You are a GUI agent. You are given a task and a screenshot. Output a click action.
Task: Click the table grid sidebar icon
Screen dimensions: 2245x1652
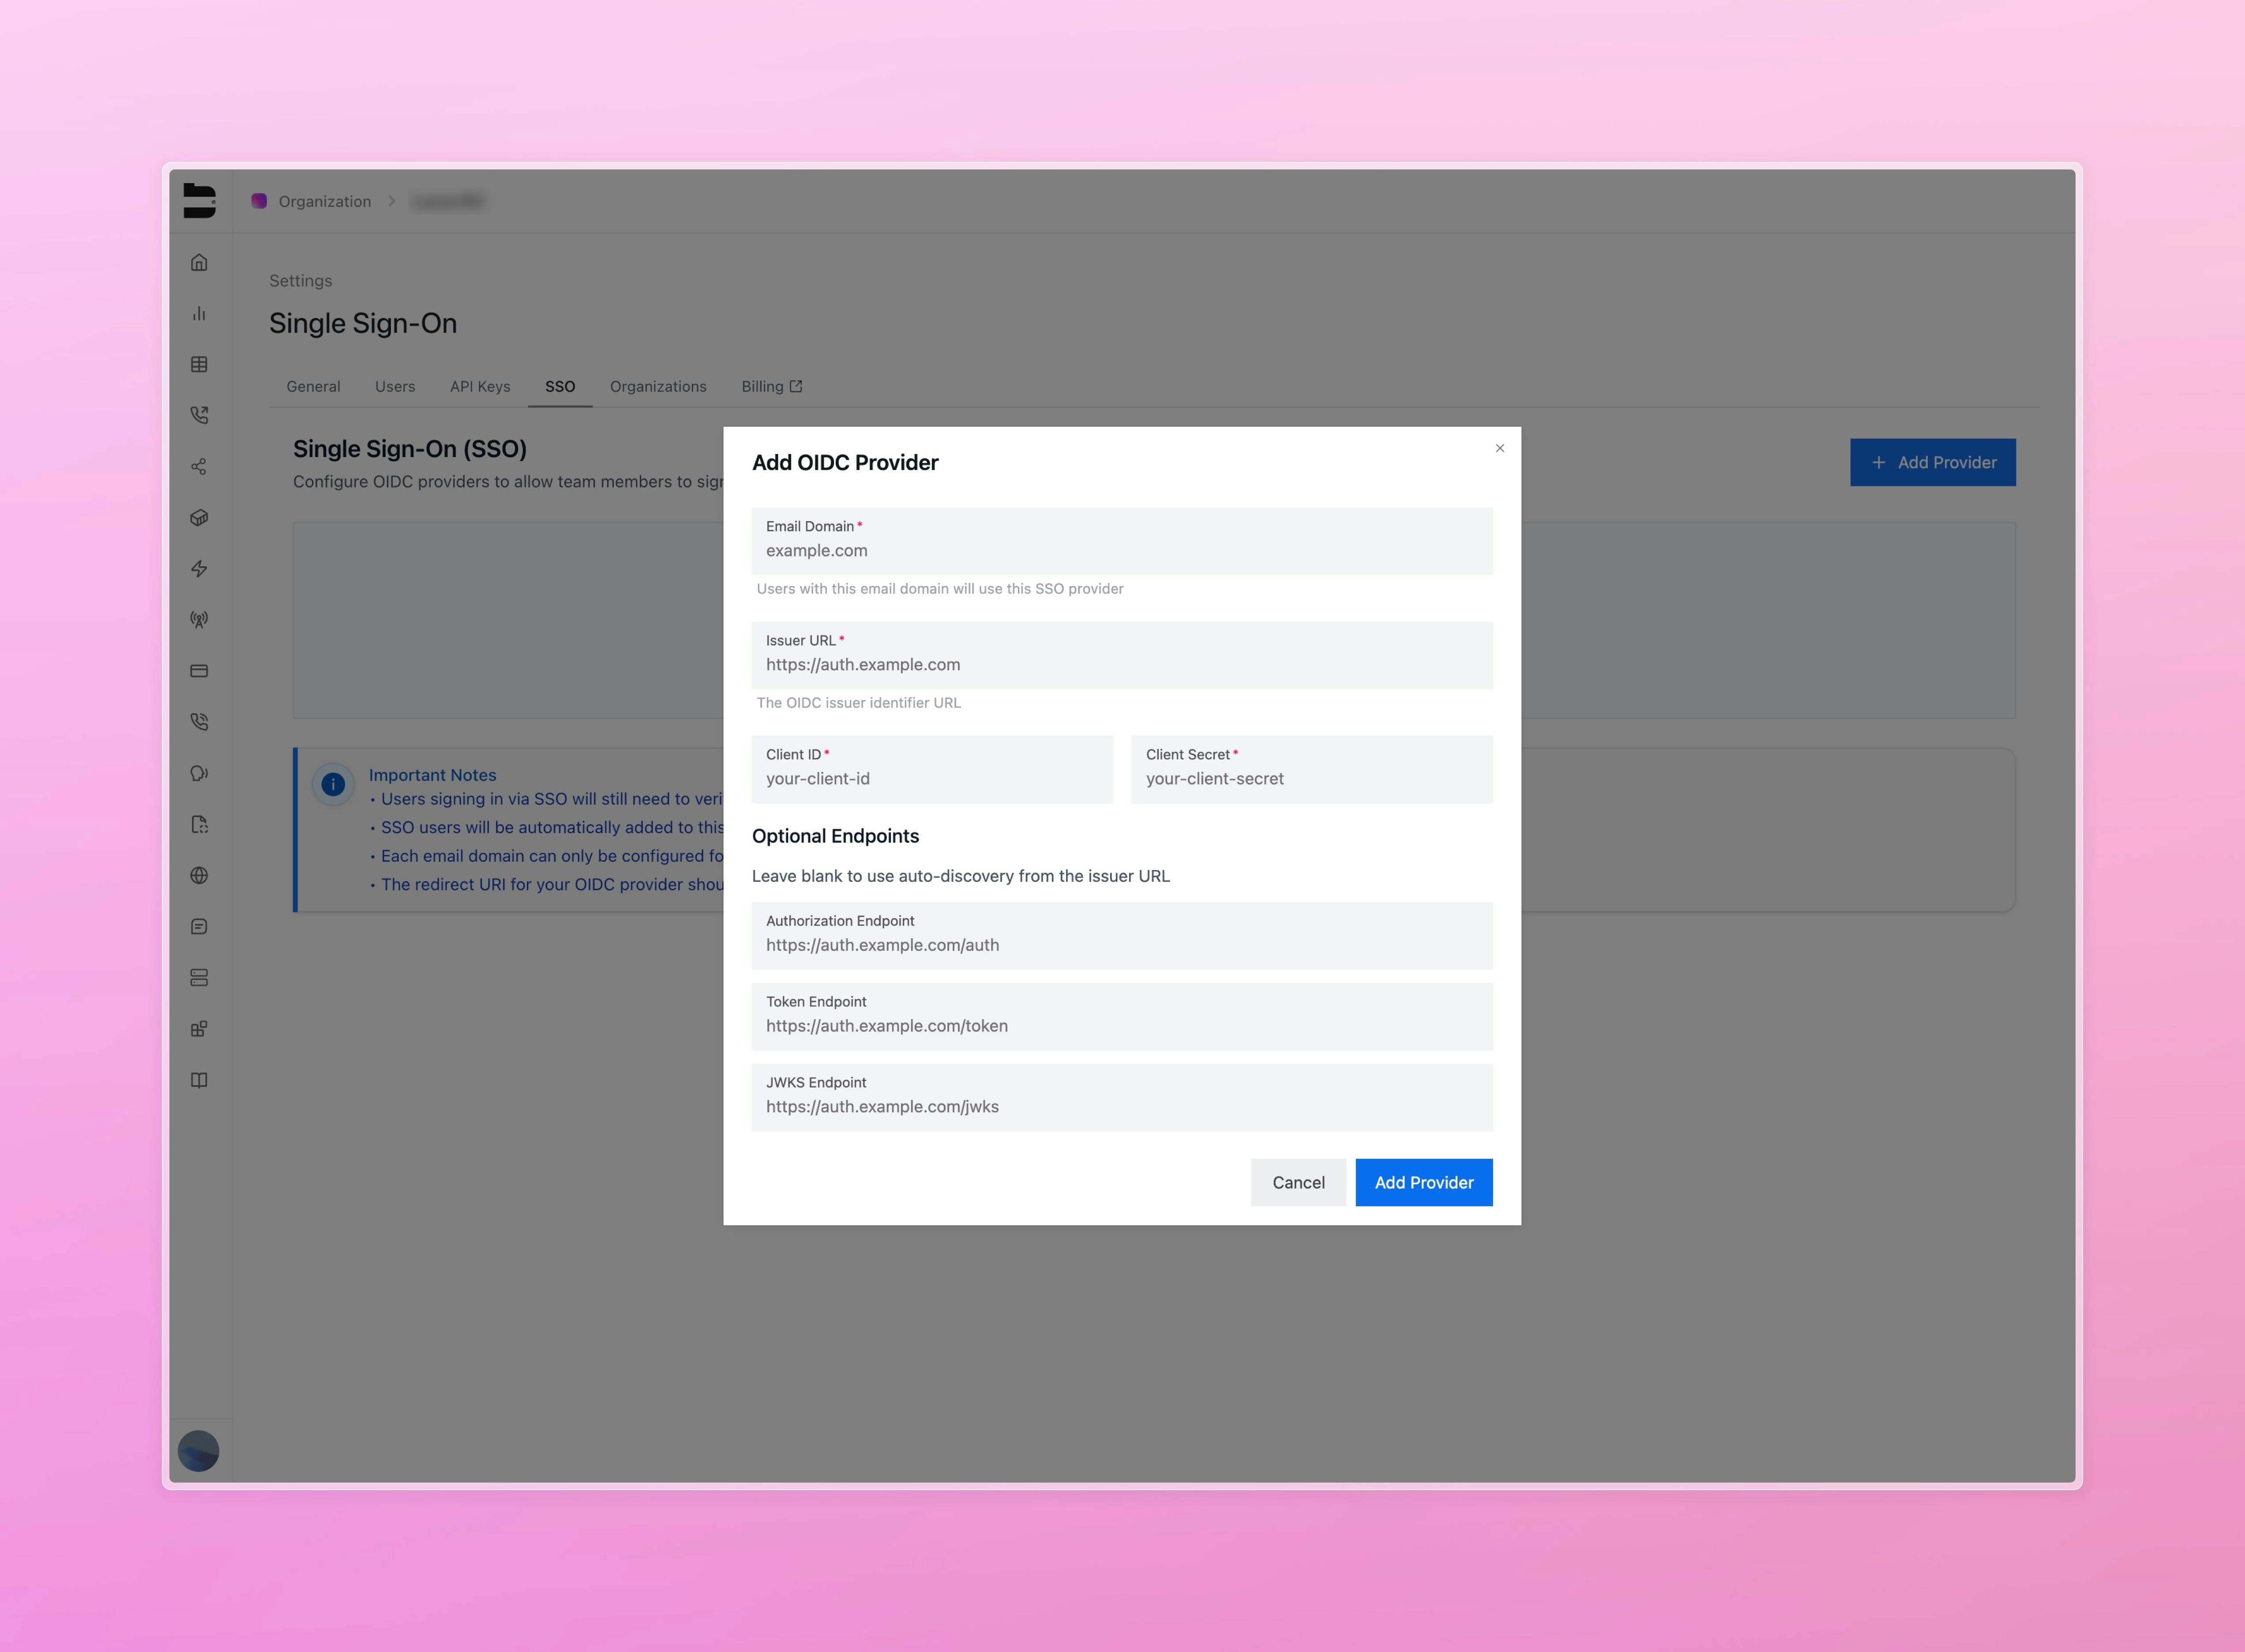pyautogui.click(x=199, y=364)
